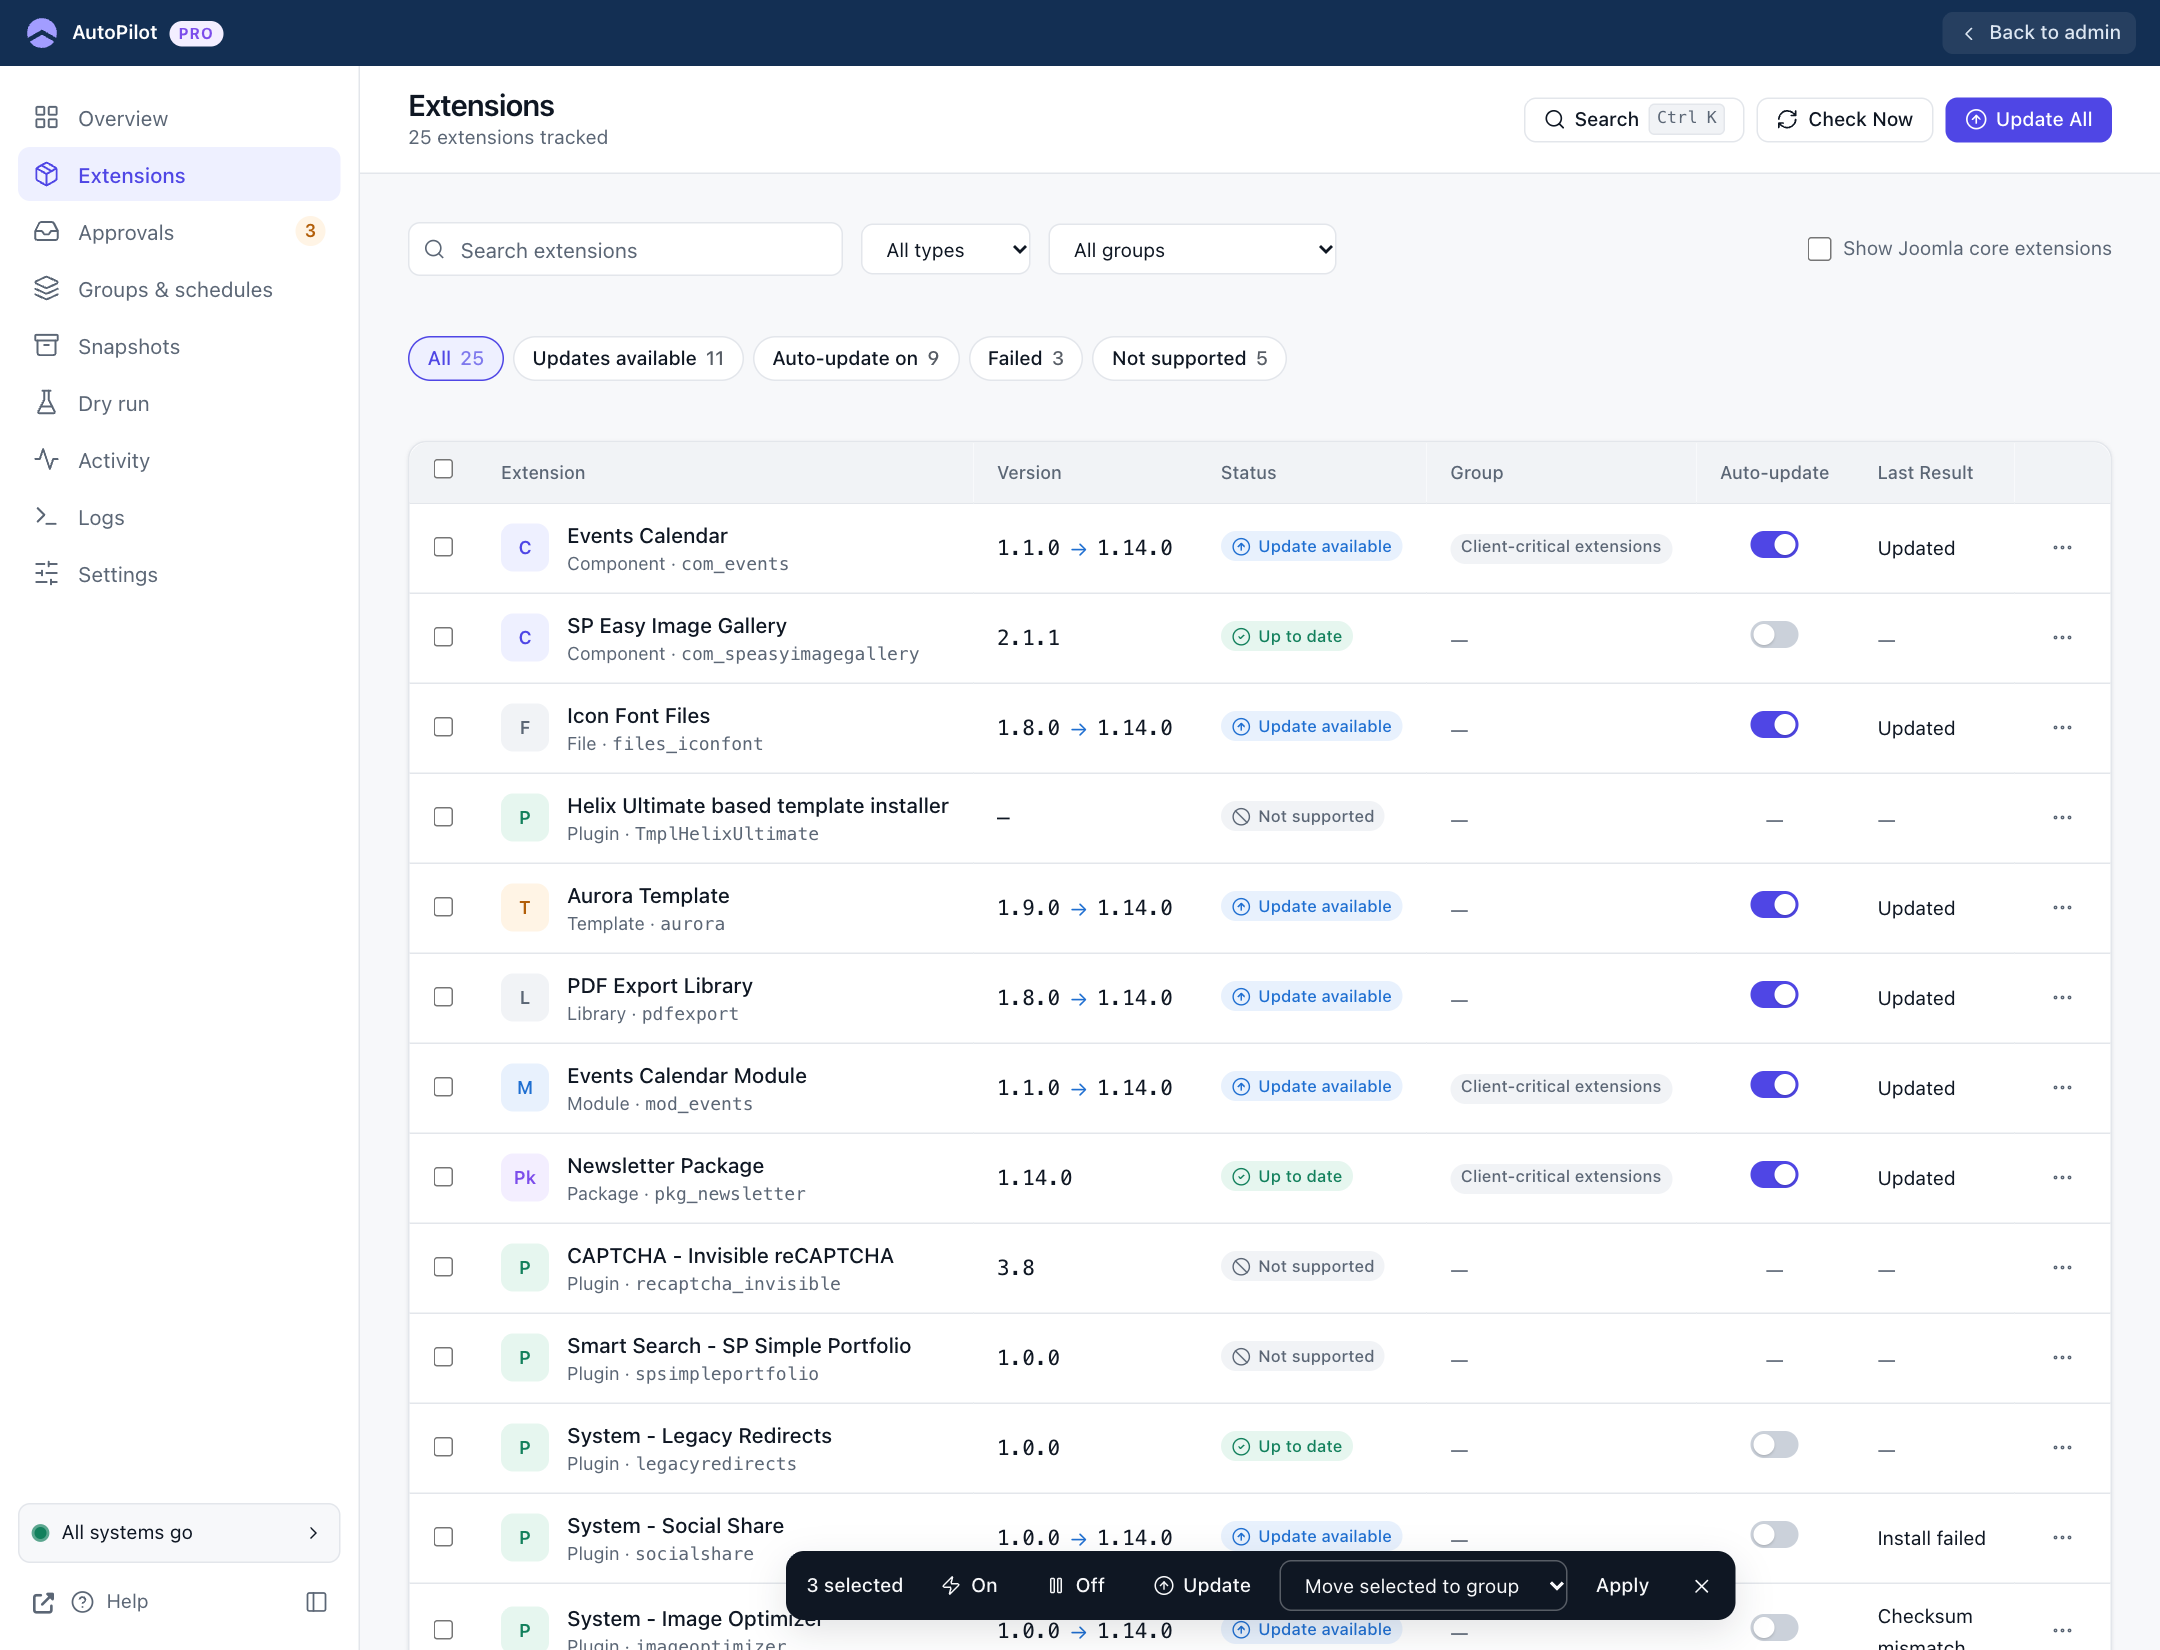Open the All groups dropdown
2160x1650 pixels.
click(1192, 250)
